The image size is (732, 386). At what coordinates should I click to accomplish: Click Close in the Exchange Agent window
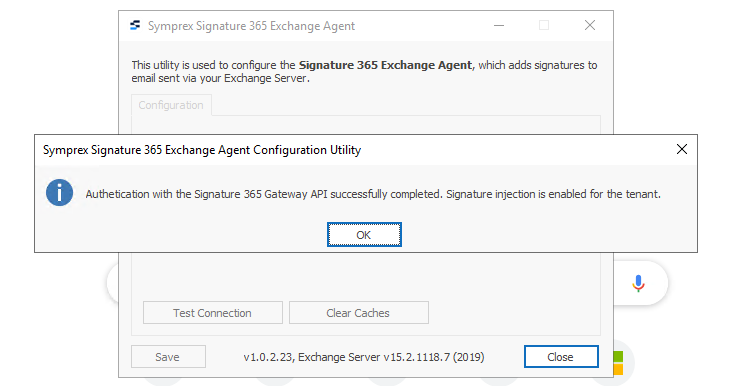click(x=561, y=357)
